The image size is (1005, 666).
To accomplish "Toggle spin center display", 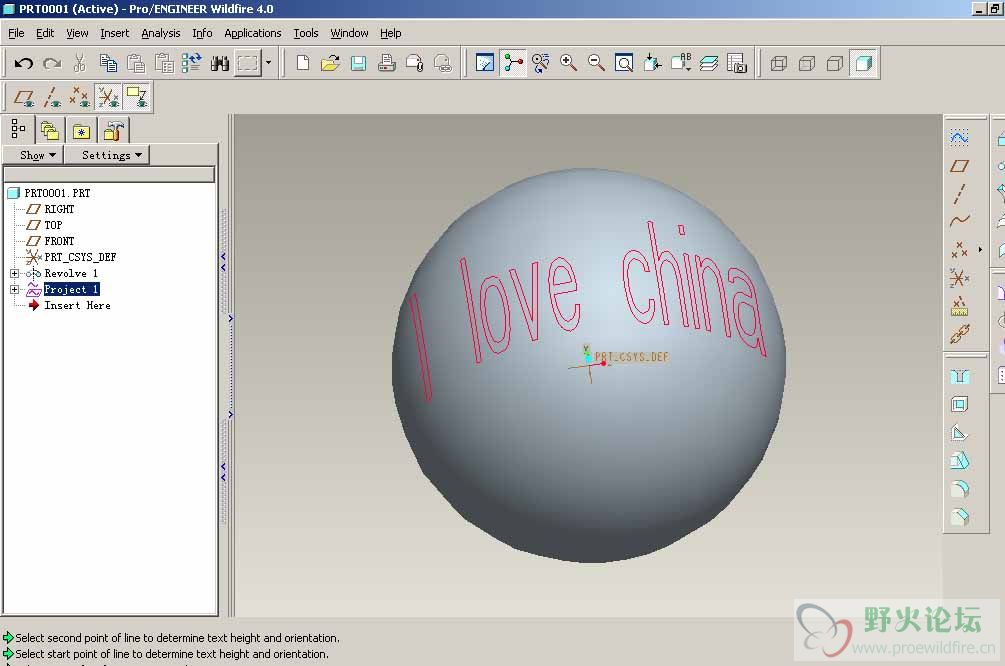I will tap(513, 63).
